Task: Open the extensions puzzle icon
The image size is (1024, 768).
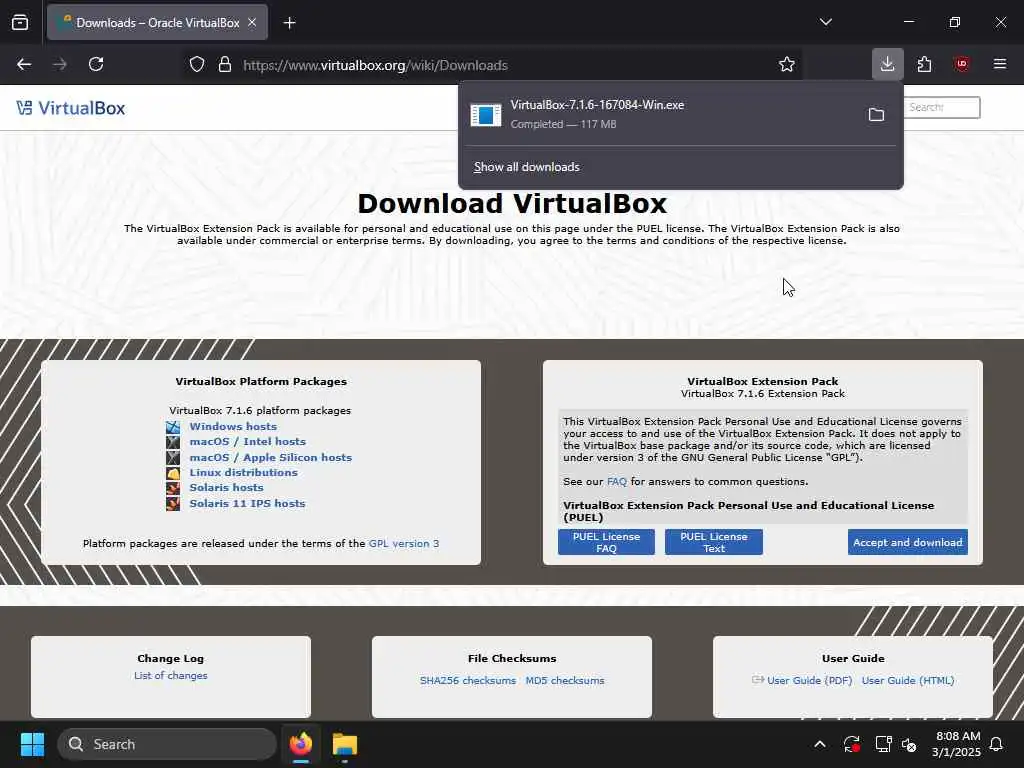Action: [x=924, y=64]
